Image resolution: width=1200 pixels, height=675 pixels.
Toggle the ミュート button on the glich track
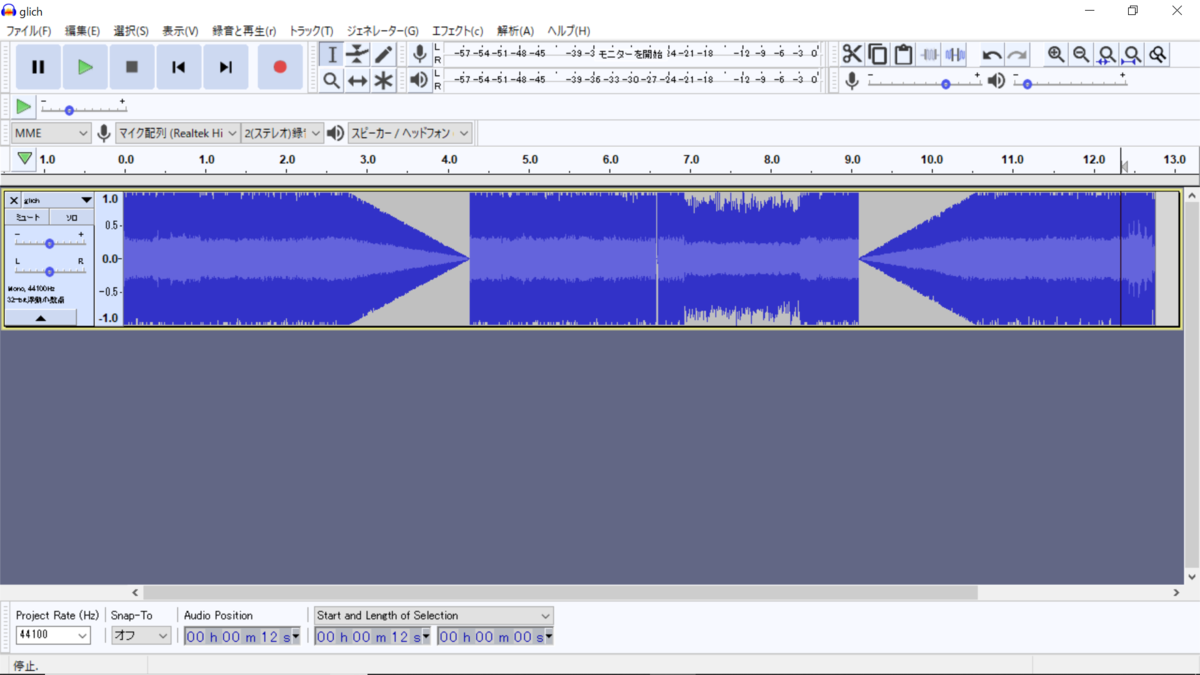coord(28,217)
